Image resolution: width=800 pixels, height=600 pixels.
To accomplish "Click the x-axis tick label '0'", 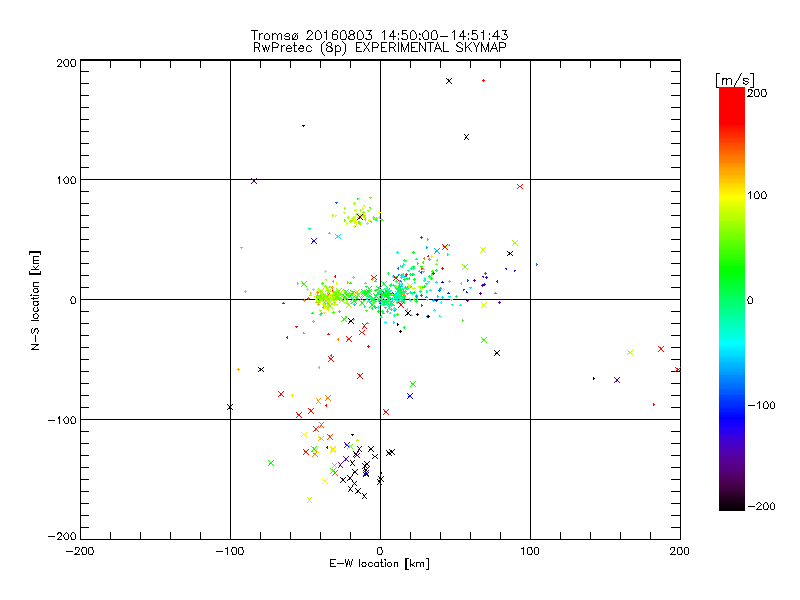I will pos(380,551).
